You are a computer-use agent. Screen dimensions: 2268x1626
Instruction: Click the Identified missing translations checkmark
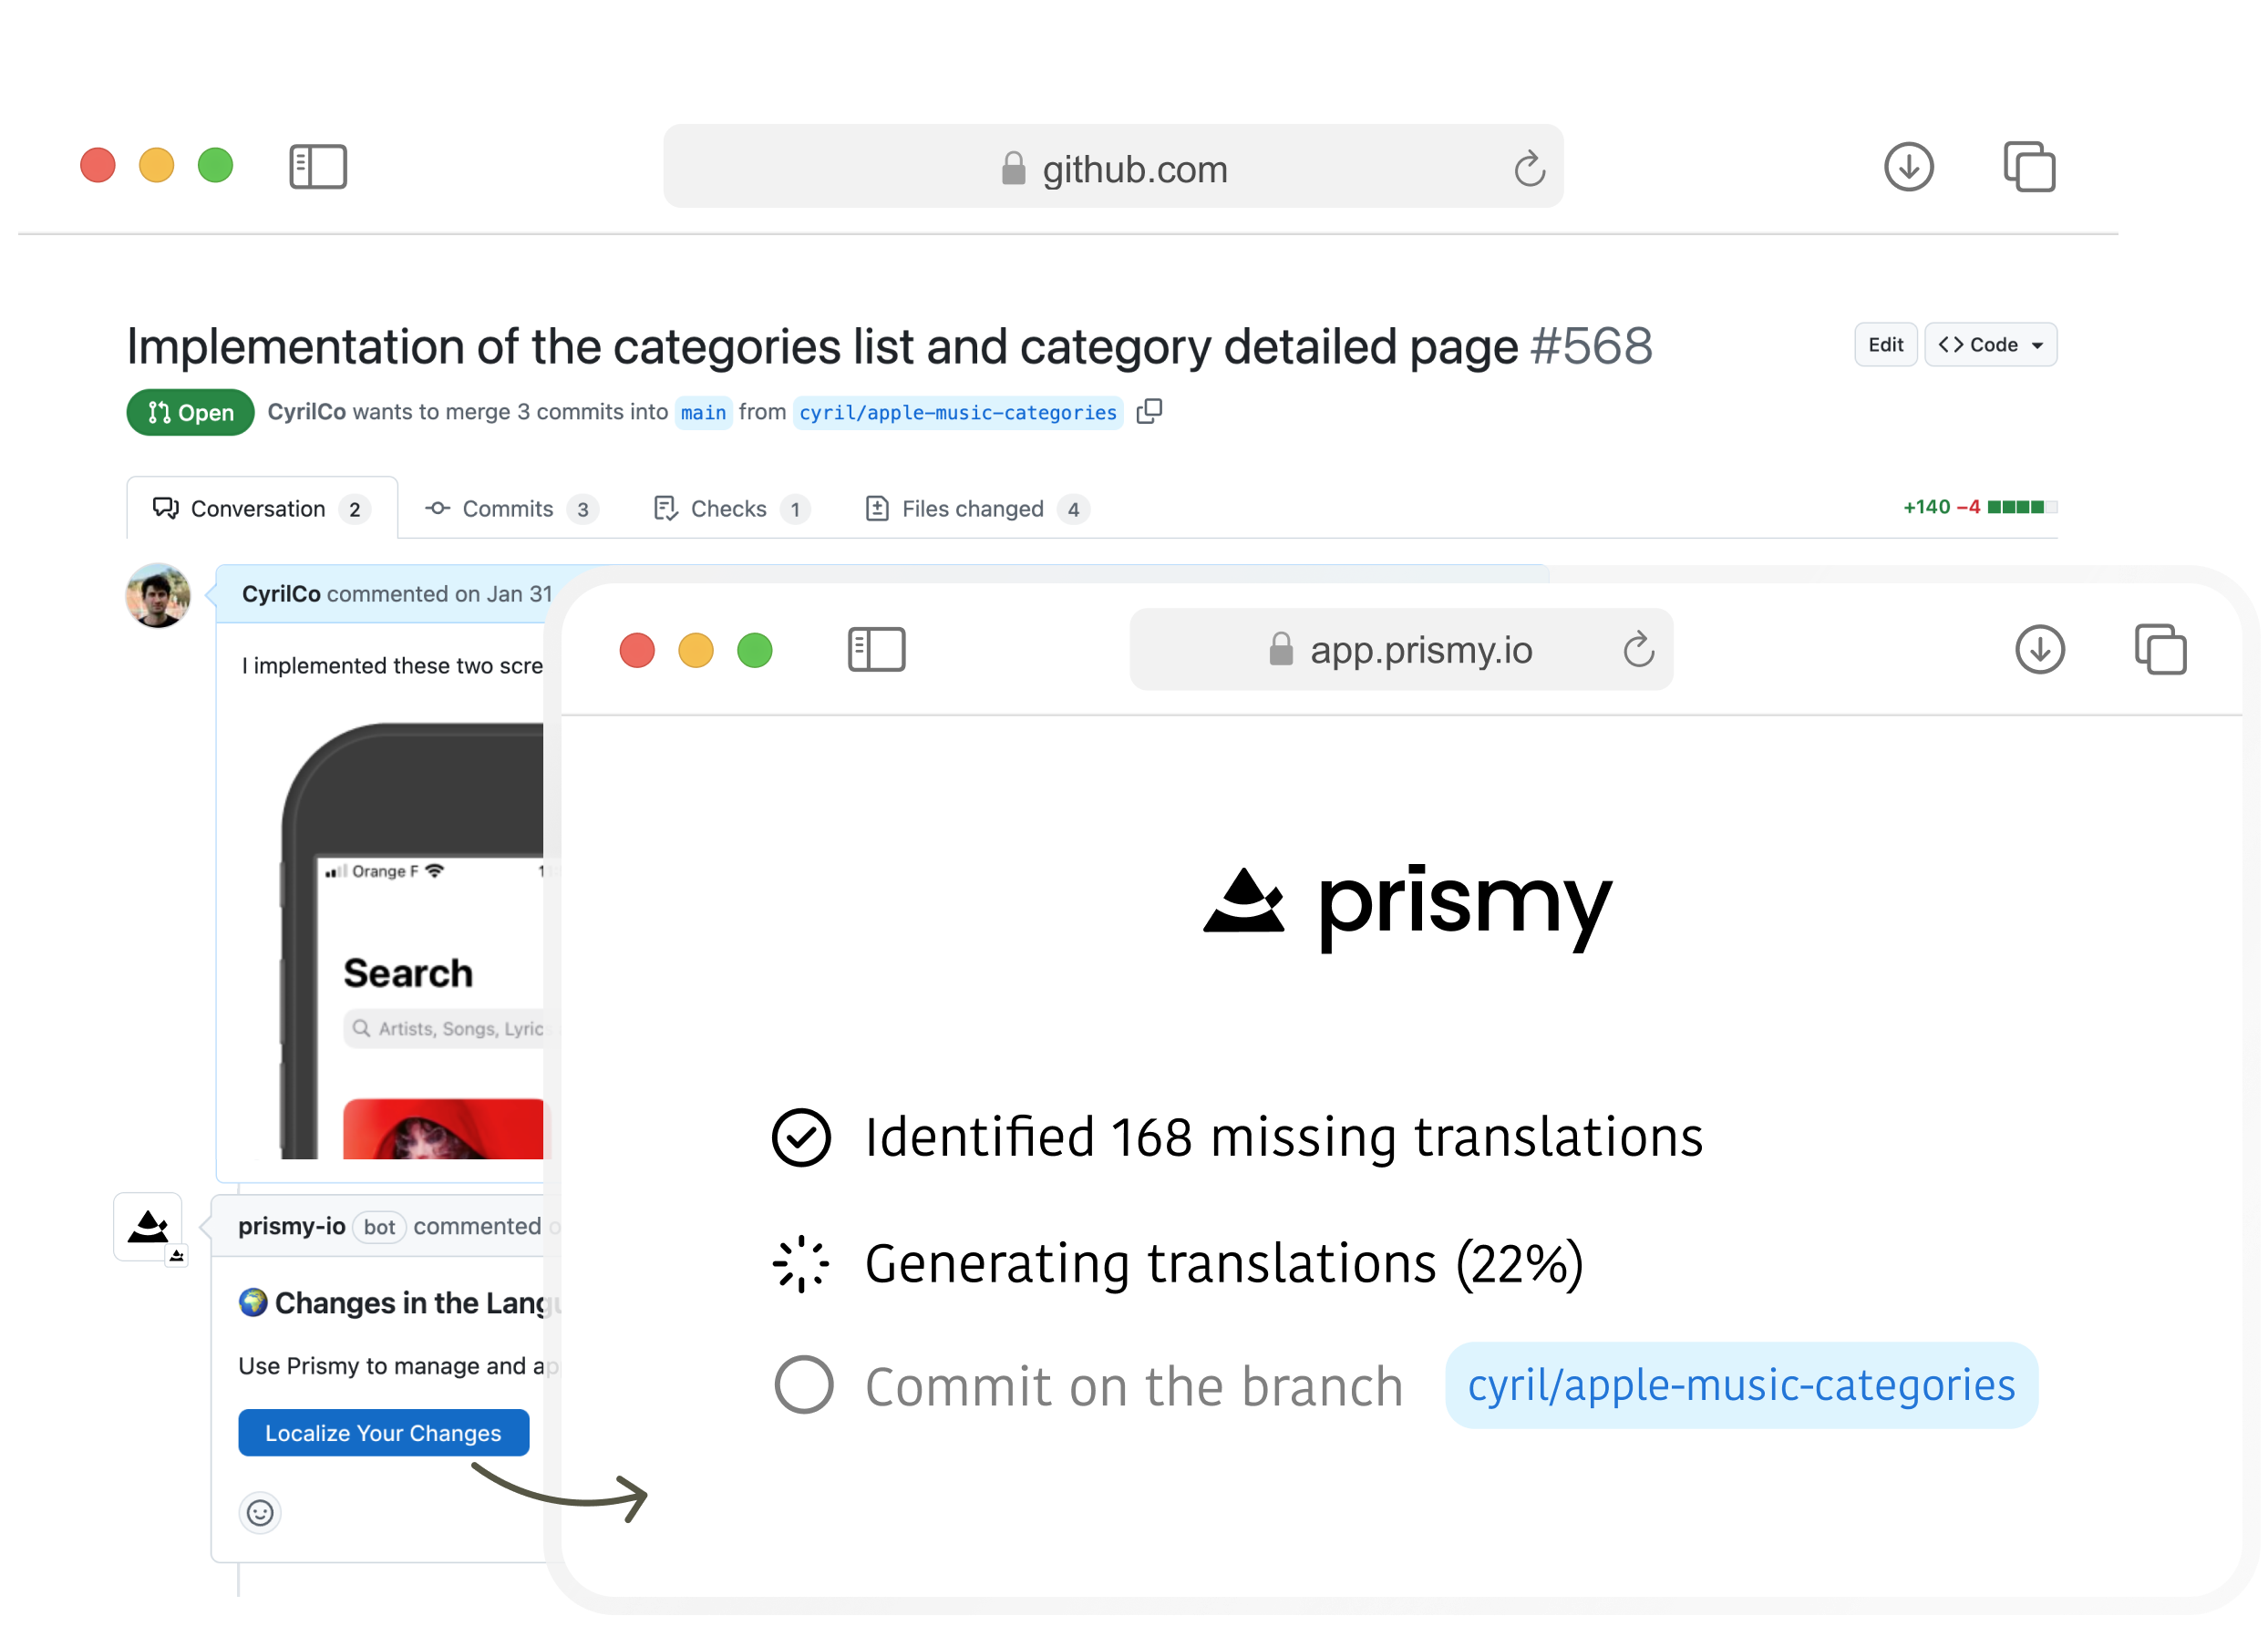point(801,1138)
